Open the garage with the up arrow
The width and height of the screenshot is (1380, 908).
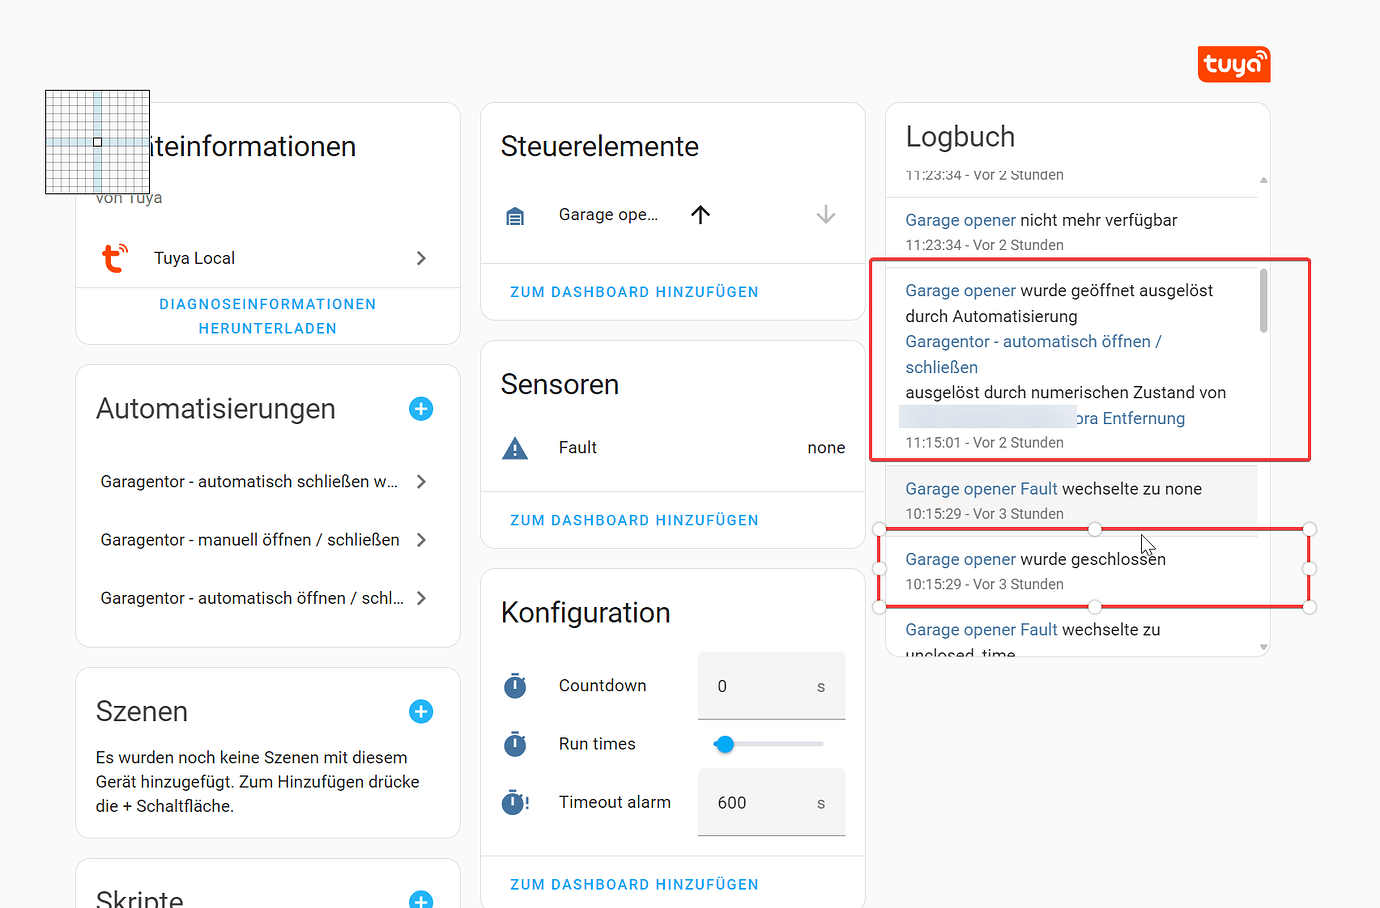click(x=700, y=214)
